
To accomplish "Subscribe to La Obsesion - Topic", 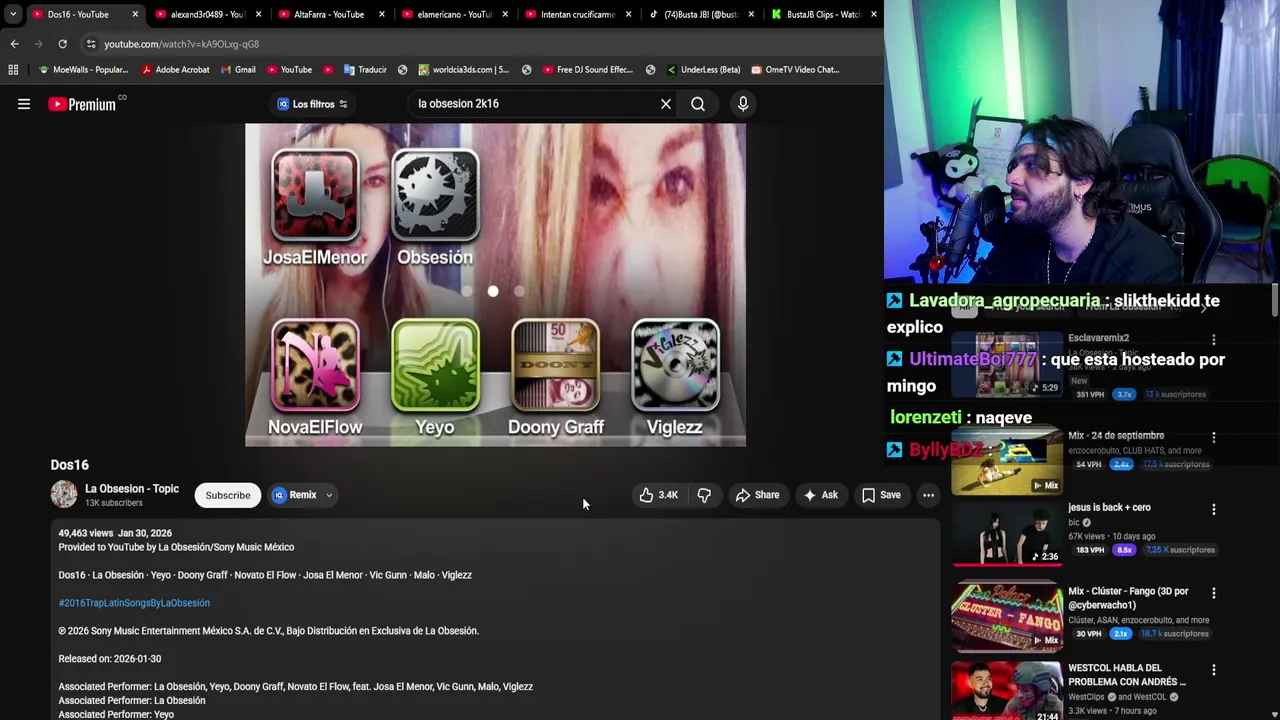I will (228, 495).
